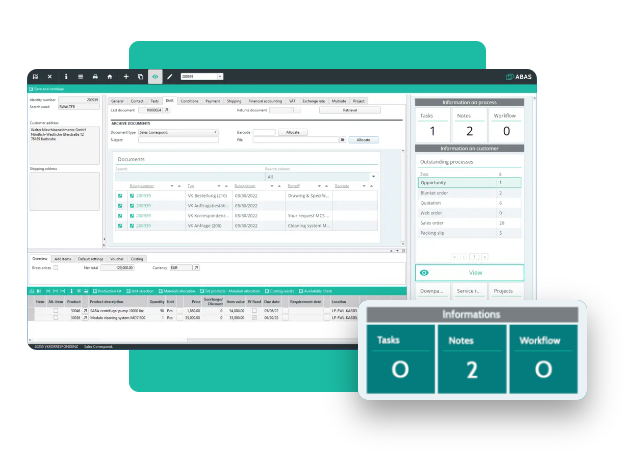Open the Financial accounting tab
Screen dimensions: 633x450
[265, 101]
